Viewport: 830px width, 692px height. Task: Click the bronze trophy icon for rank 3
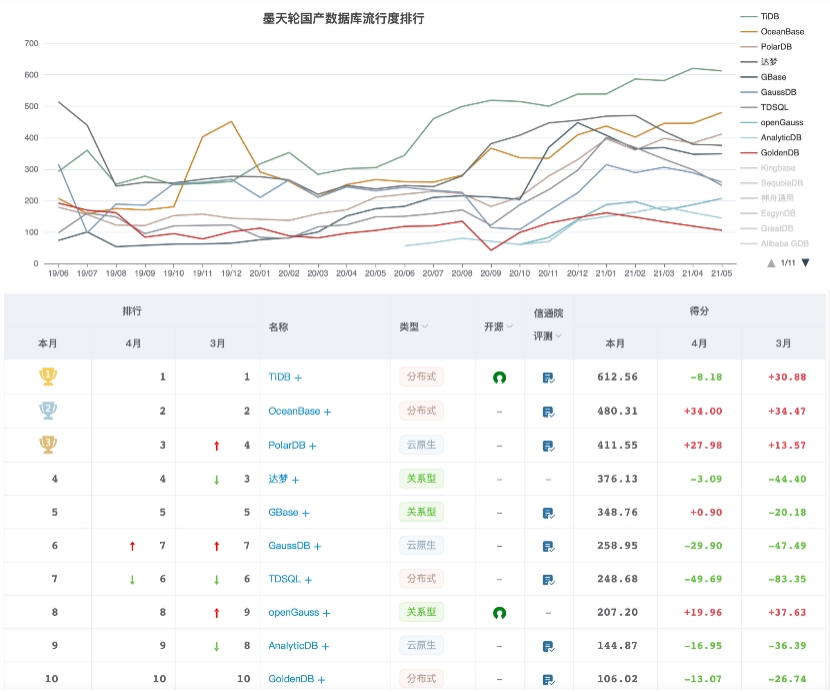[48, 444]
